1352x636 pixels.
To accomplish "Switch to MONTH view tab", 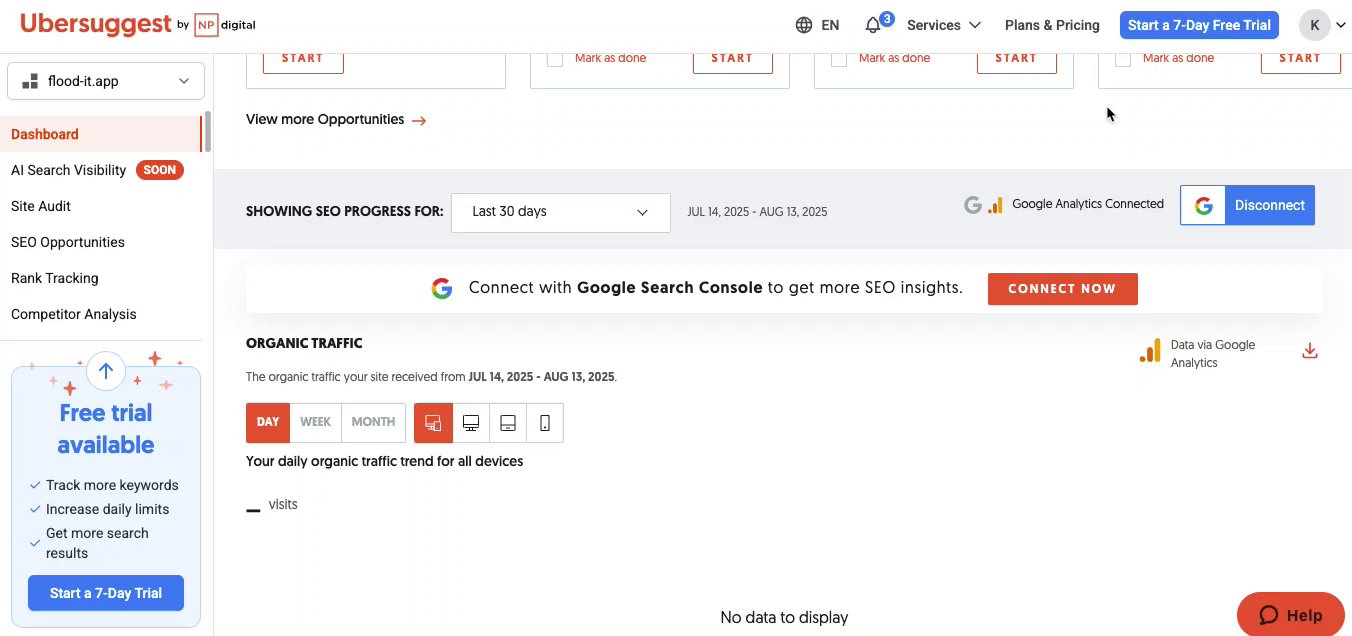I will point(374,423).
